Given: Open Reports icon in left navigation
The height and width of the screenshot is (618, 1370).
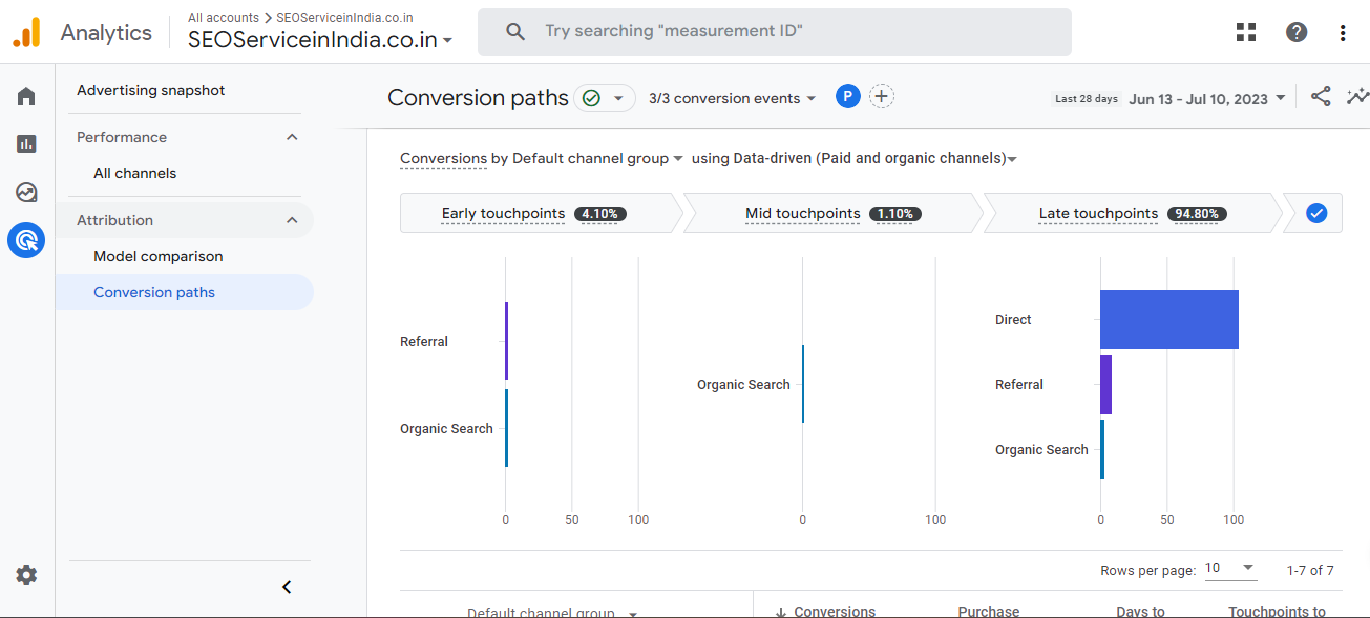Looking at the screenshot, I should pyautogui.click(x=27, y=144).
